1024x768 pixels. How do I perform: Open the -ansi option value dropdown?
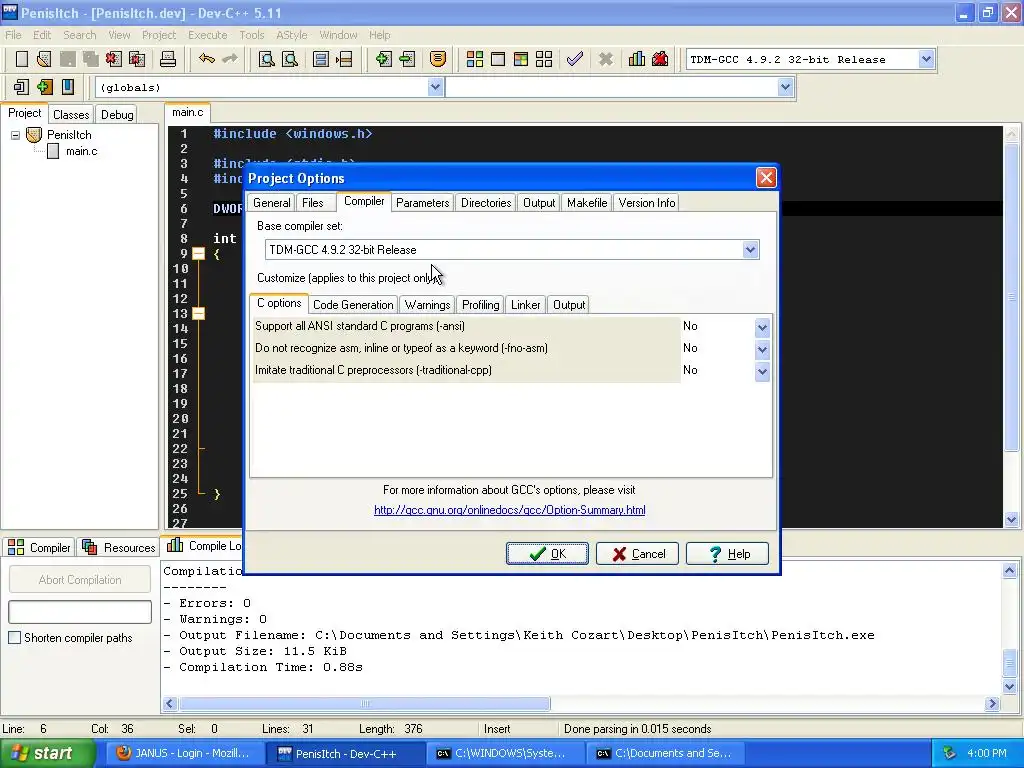tap(762, 327)
